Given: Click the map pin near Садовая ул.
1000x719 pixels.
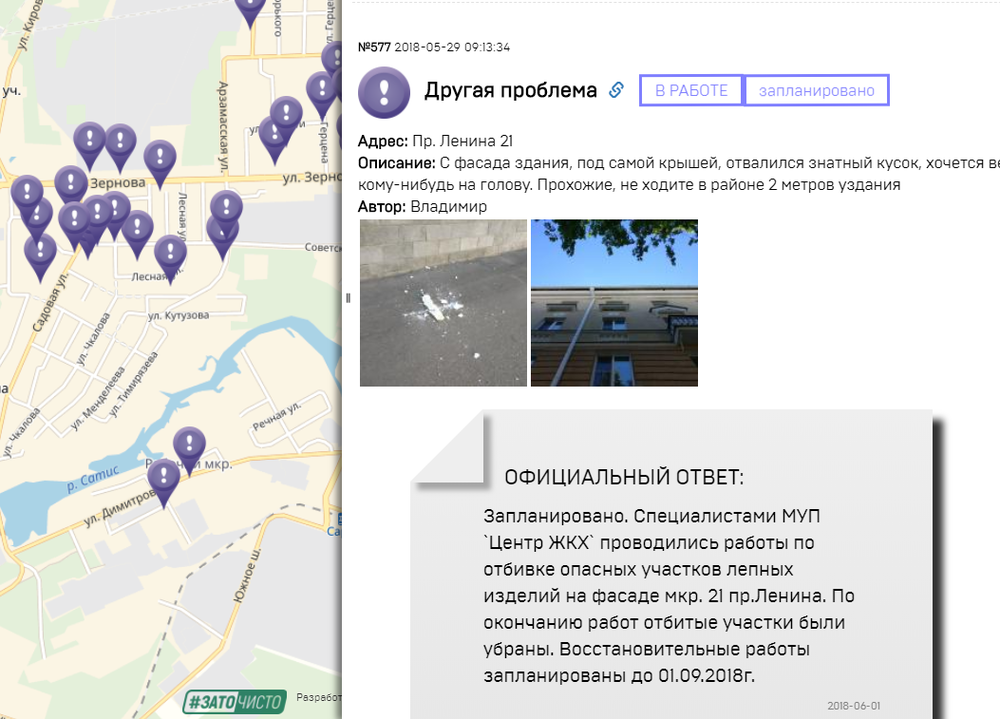Looking at the screenshot, I should click(x=40, y=250).
